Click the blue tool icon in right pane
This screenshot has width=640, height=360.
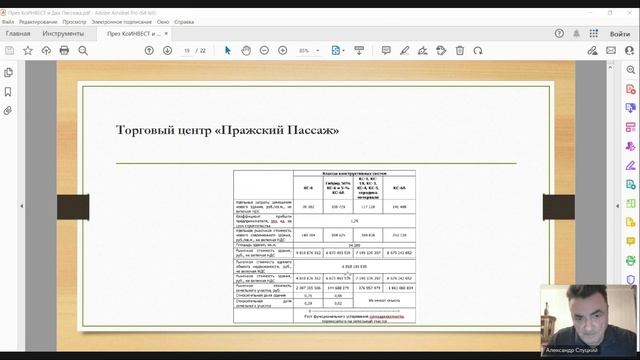[x=631, y=108]
